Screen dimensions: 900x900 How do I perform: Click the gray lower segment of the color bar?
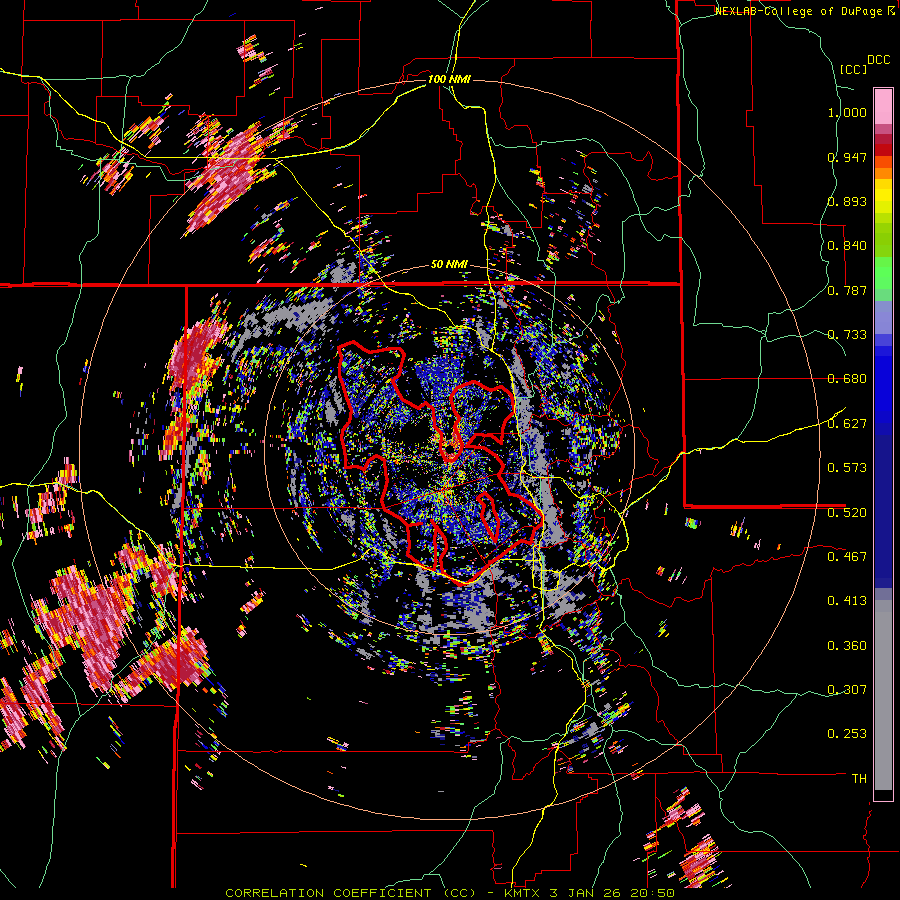(883, 697)
